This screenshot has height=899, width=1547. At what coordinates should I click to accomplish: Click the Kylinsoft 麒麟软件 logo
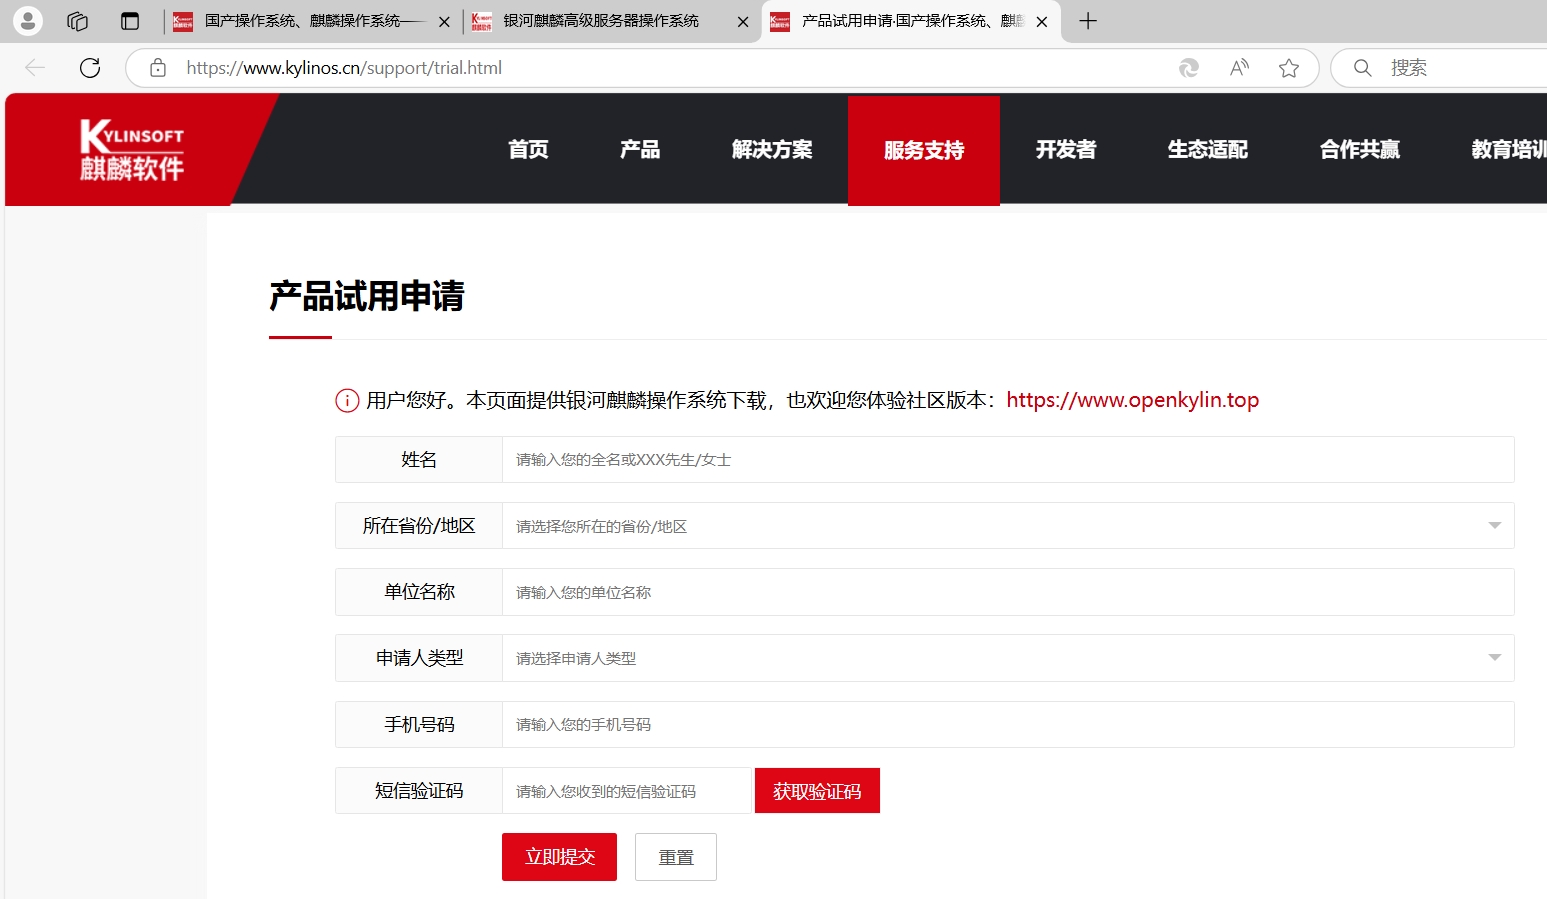click(x=132, y=150)
